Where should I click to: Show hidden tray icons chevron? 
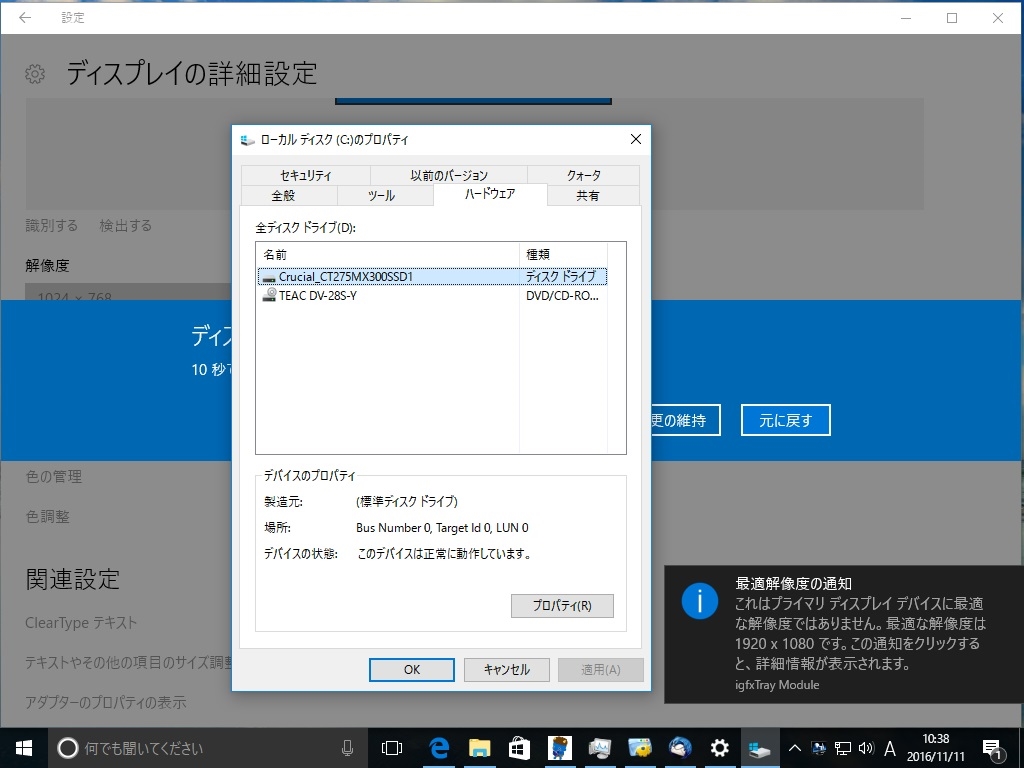794,748
